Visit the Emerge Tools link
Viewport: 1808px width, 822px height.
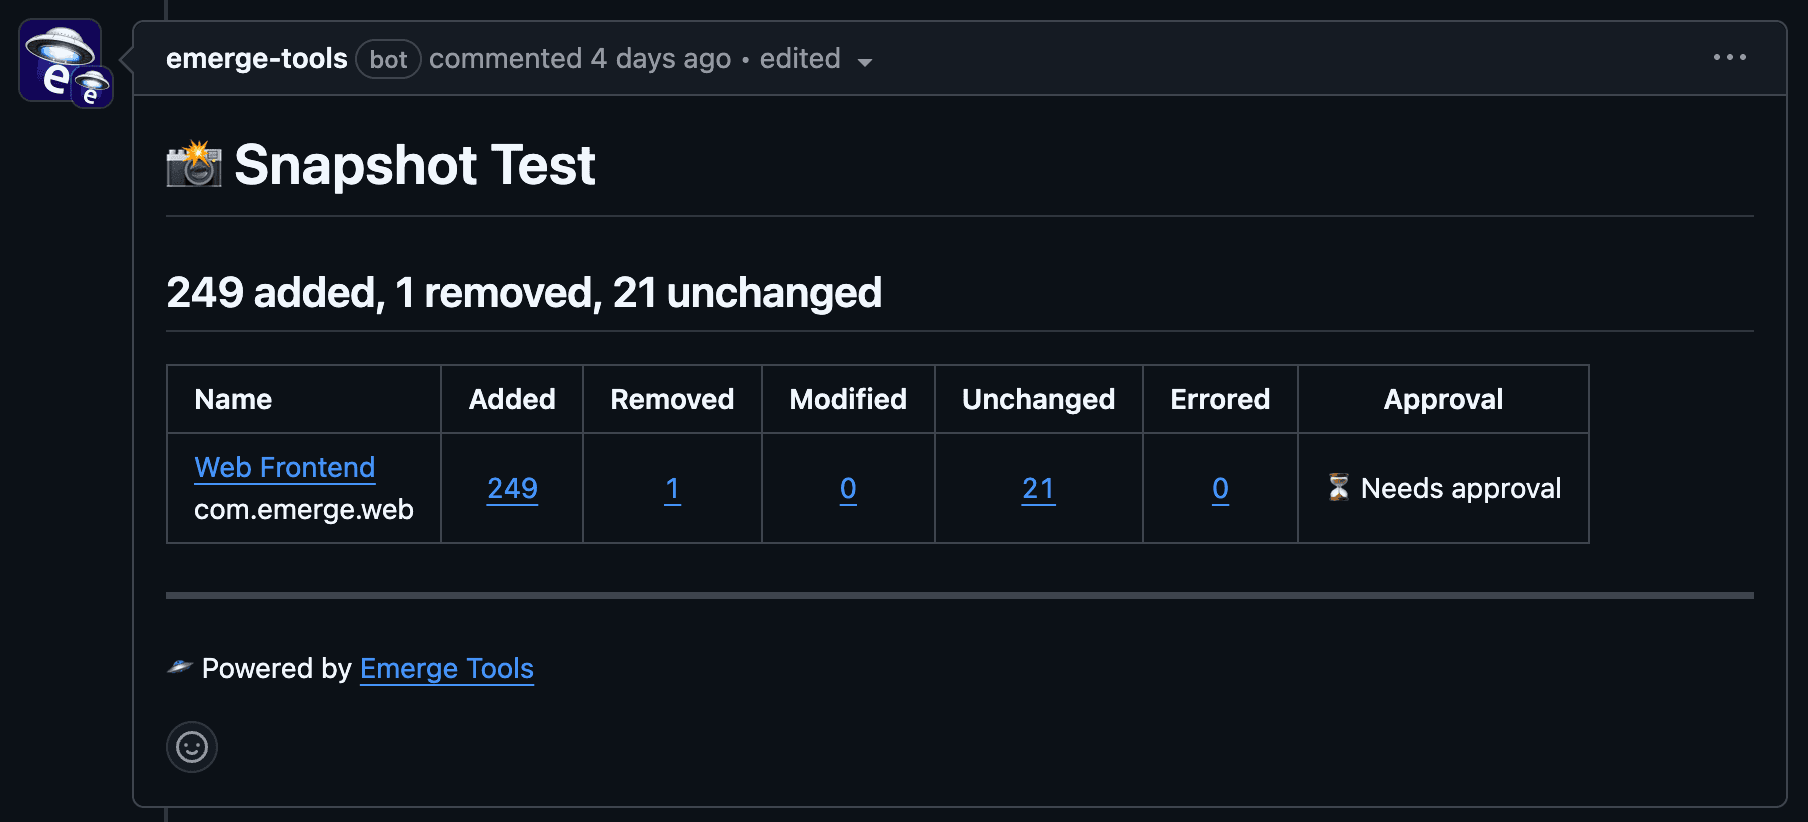pyautogui.click(x=446, y=668)
